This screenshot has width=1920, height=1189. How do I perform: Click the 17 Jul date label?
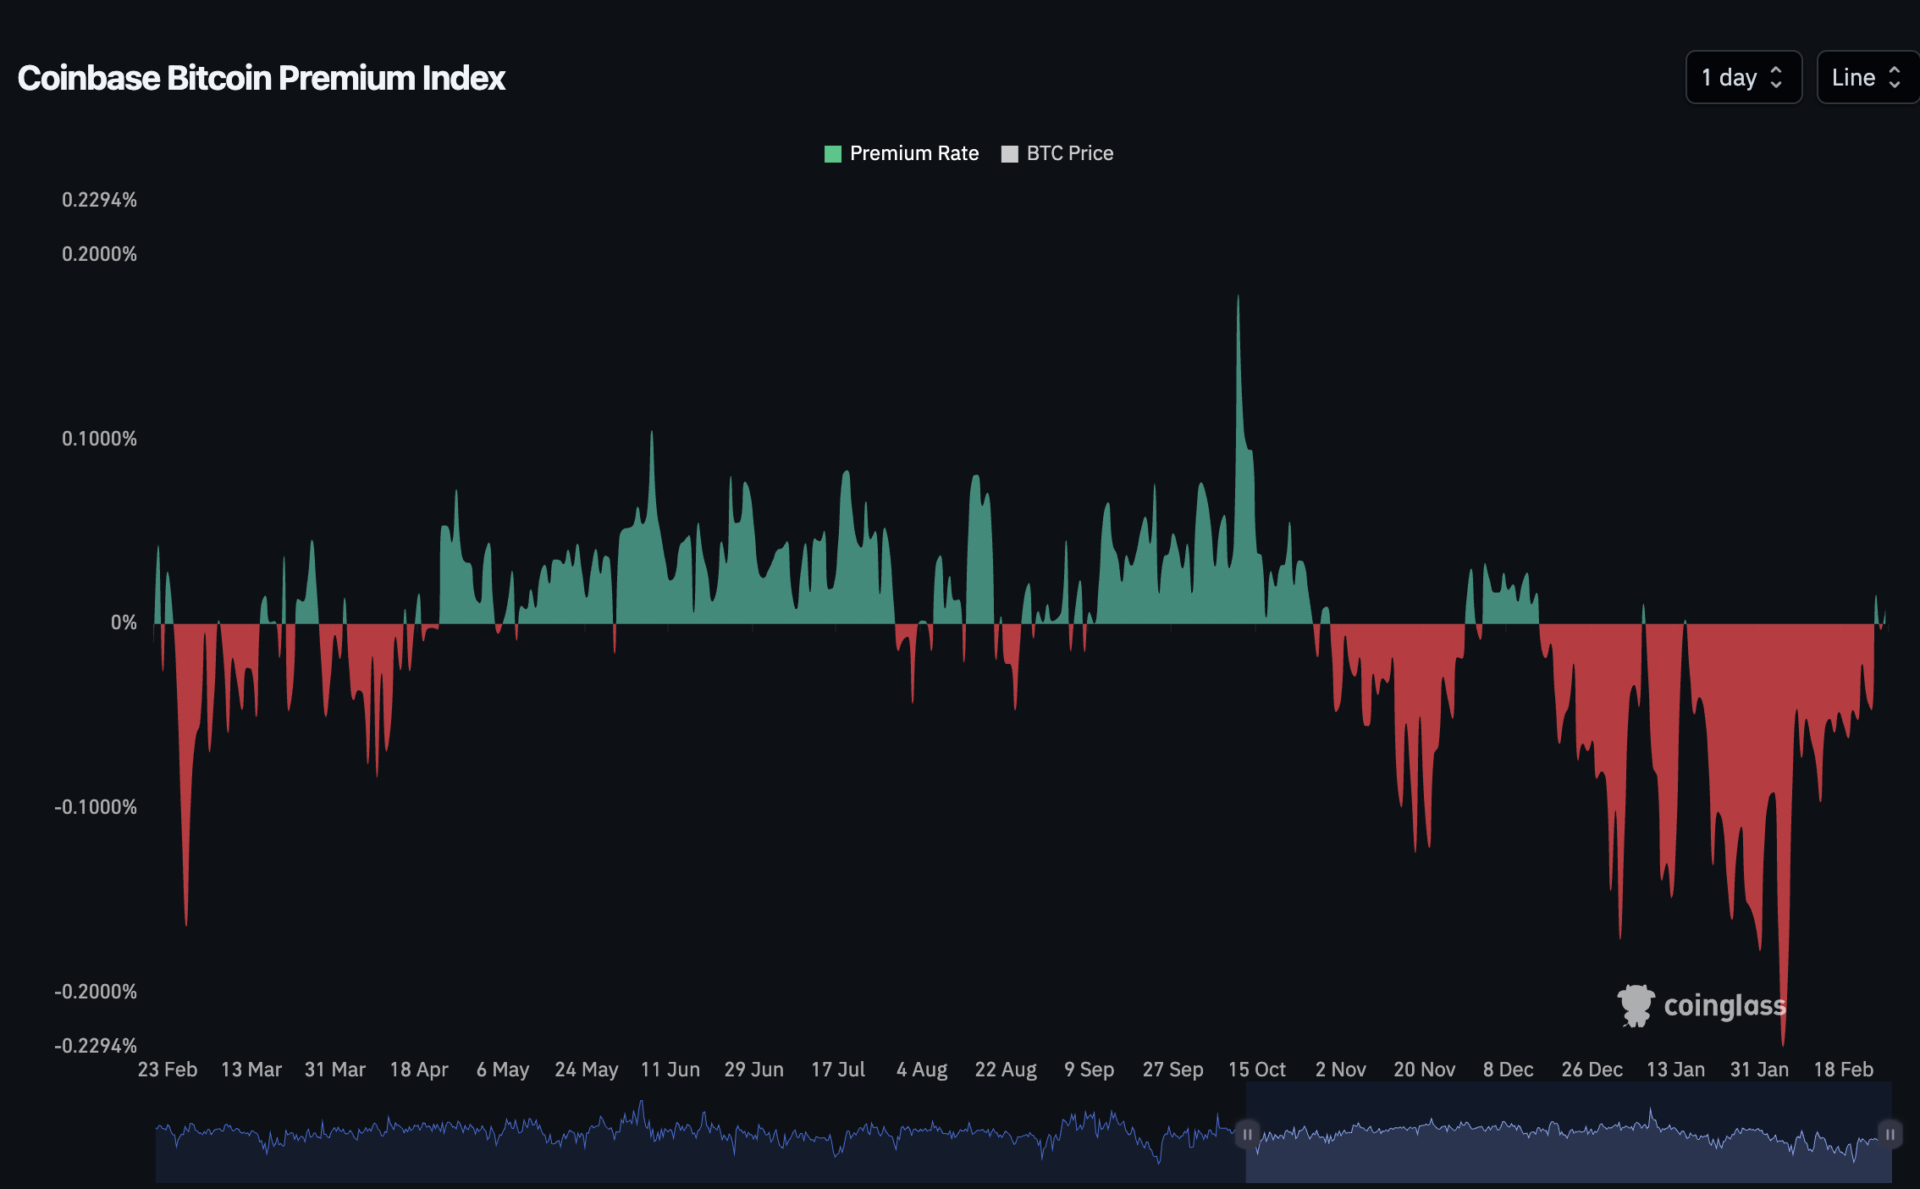[838, 1070]
